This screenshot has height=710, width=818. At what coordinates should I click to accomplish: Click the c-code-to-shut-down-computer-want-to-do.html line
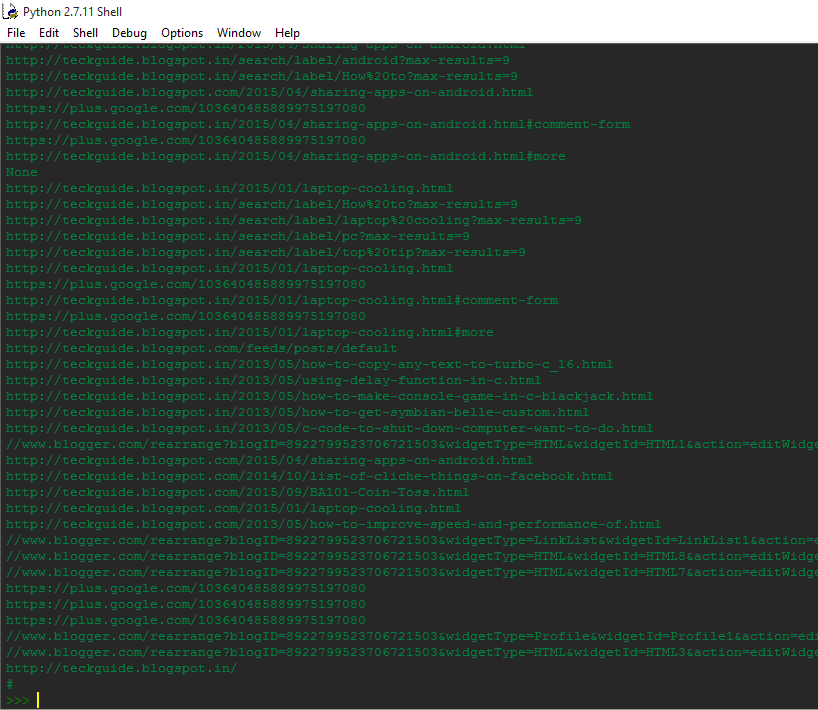tap(329, 428)
